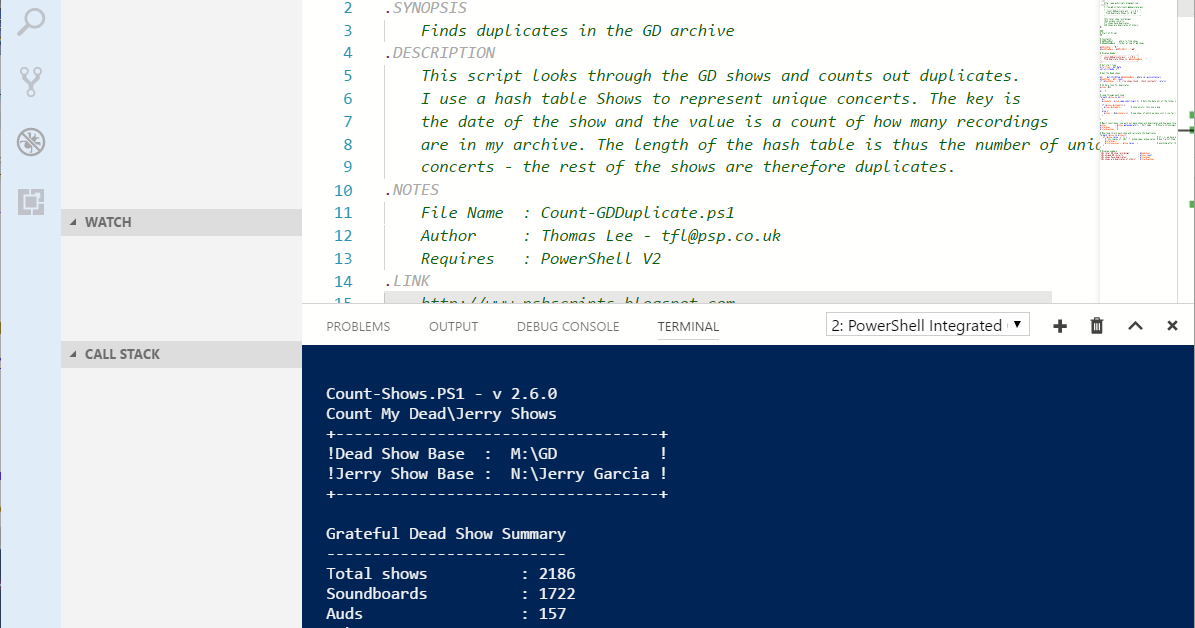
Task: Open the Debug view in sidebar
Action: [30, 142]
